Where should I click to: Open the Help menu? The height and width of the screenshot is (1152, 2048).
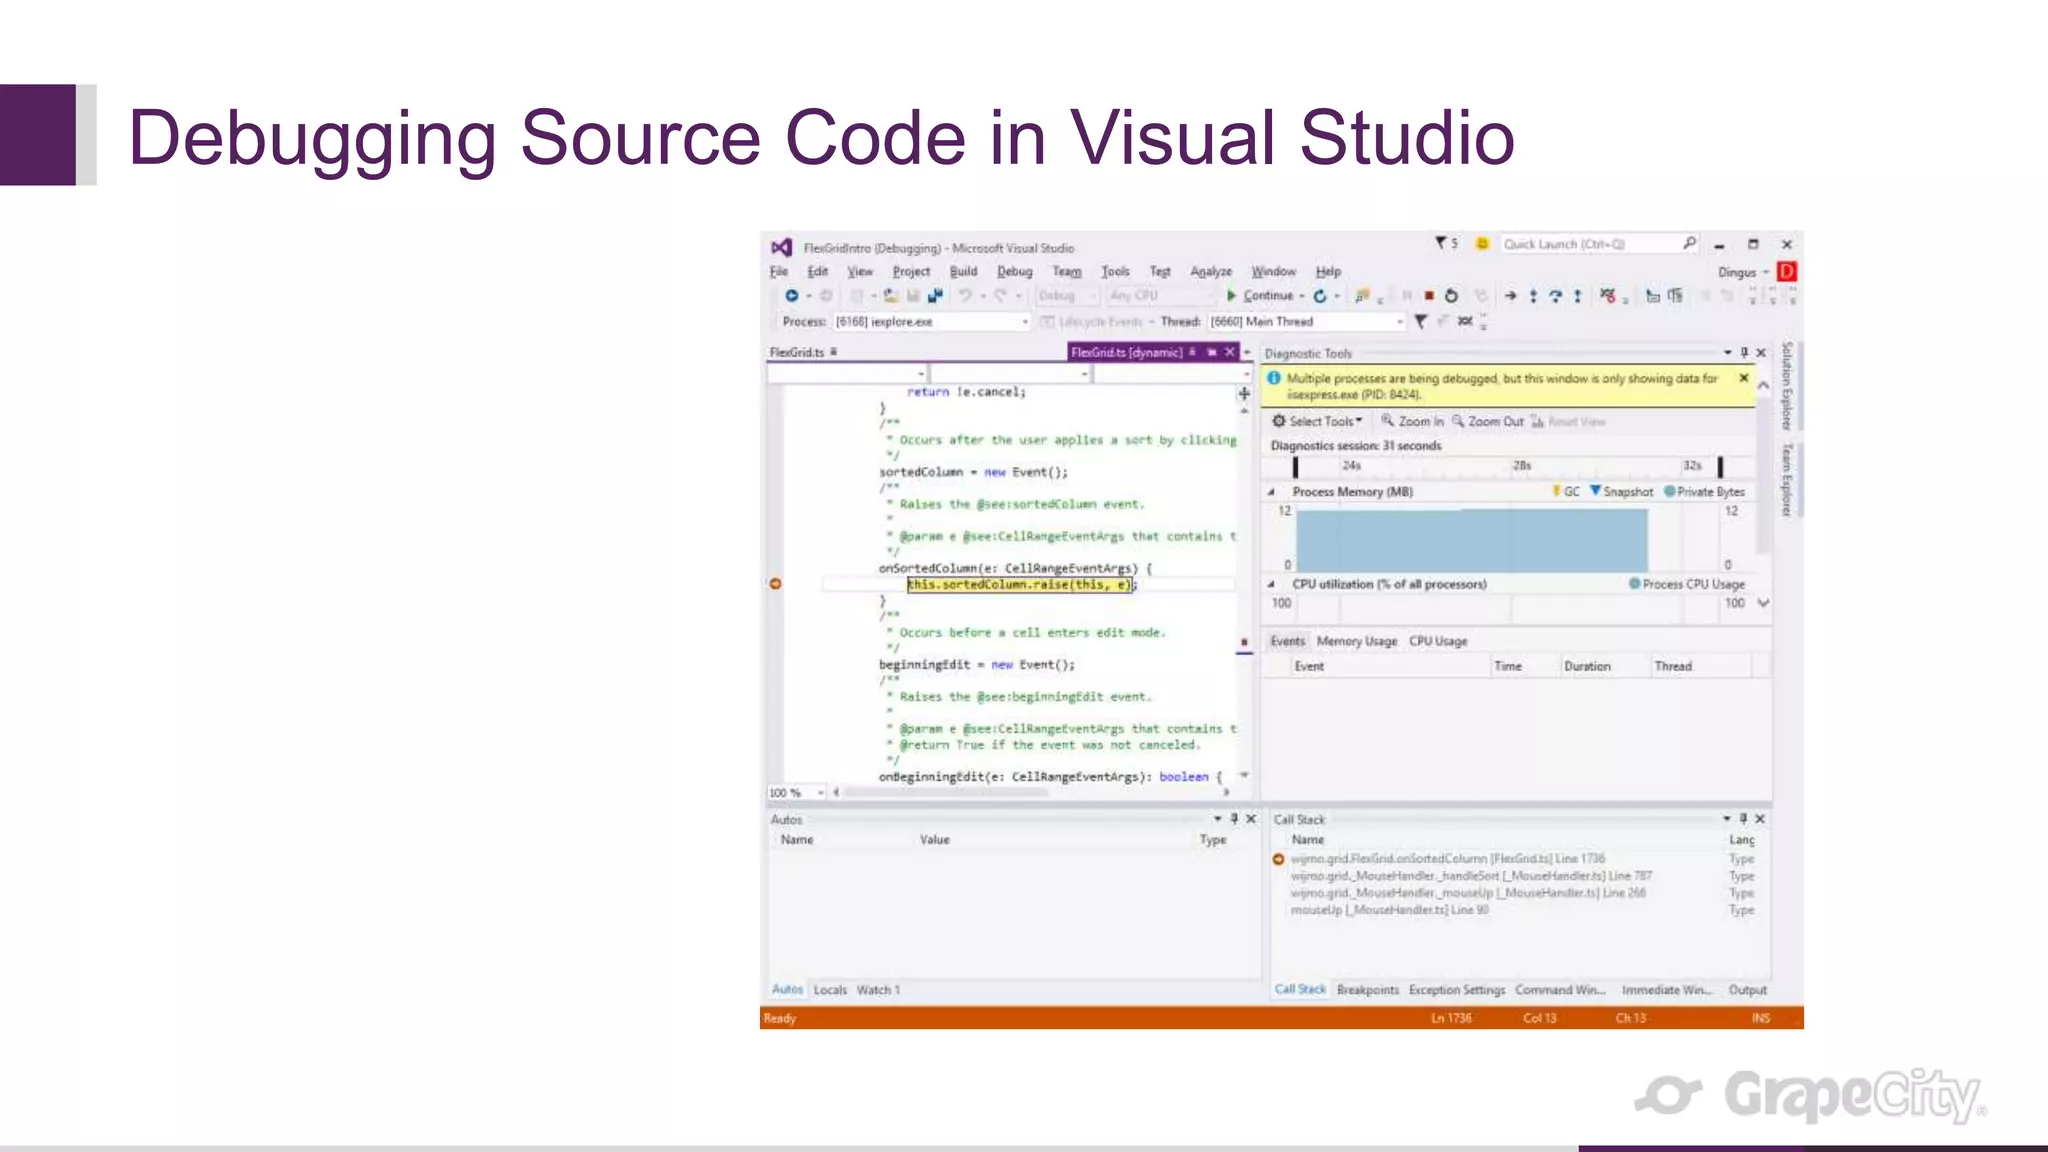tap(1328, 271)
